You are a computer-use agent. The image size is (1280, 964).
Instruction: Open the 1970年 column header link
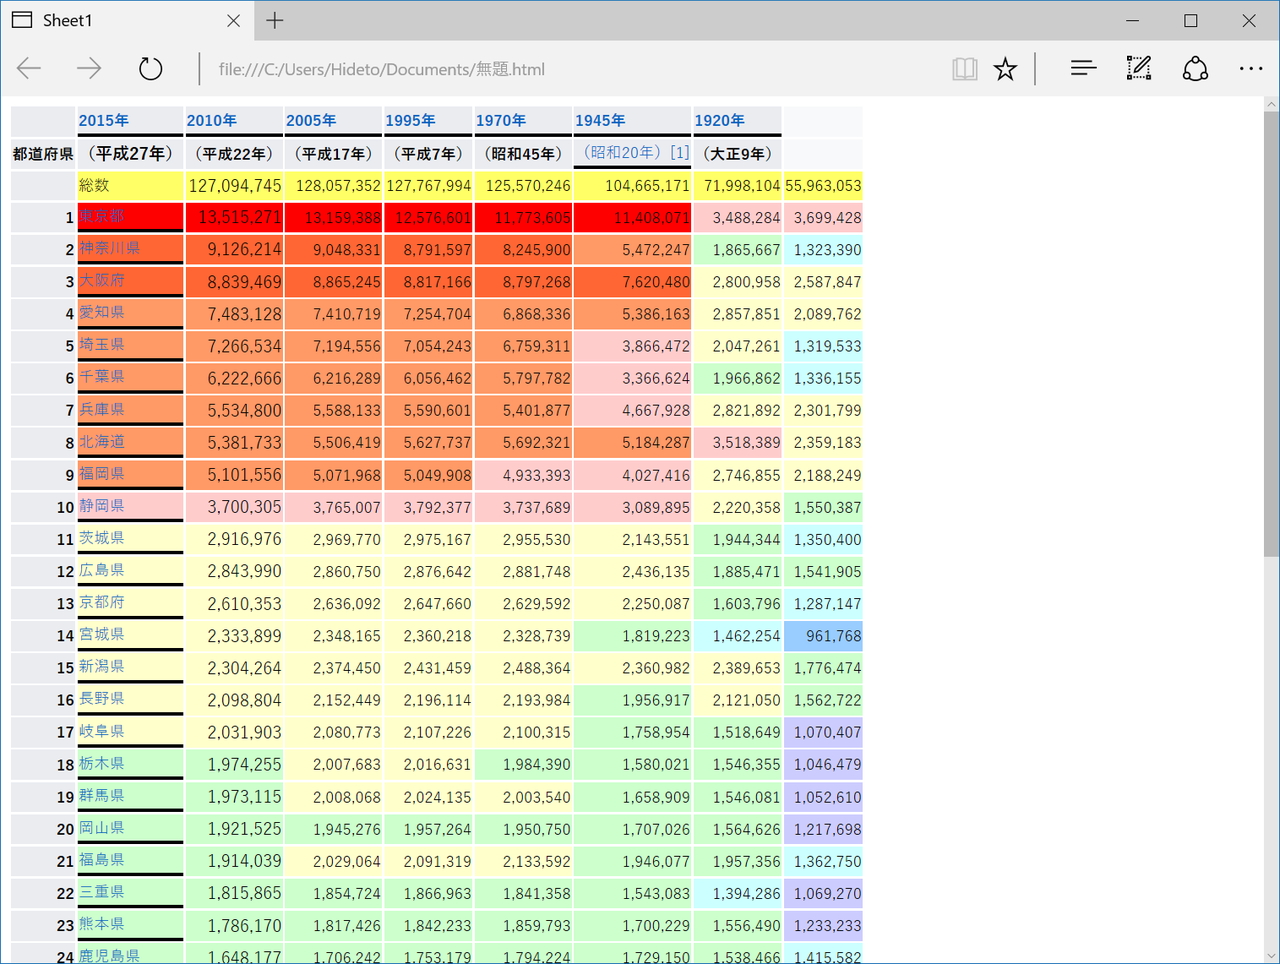tap(501, 121)
